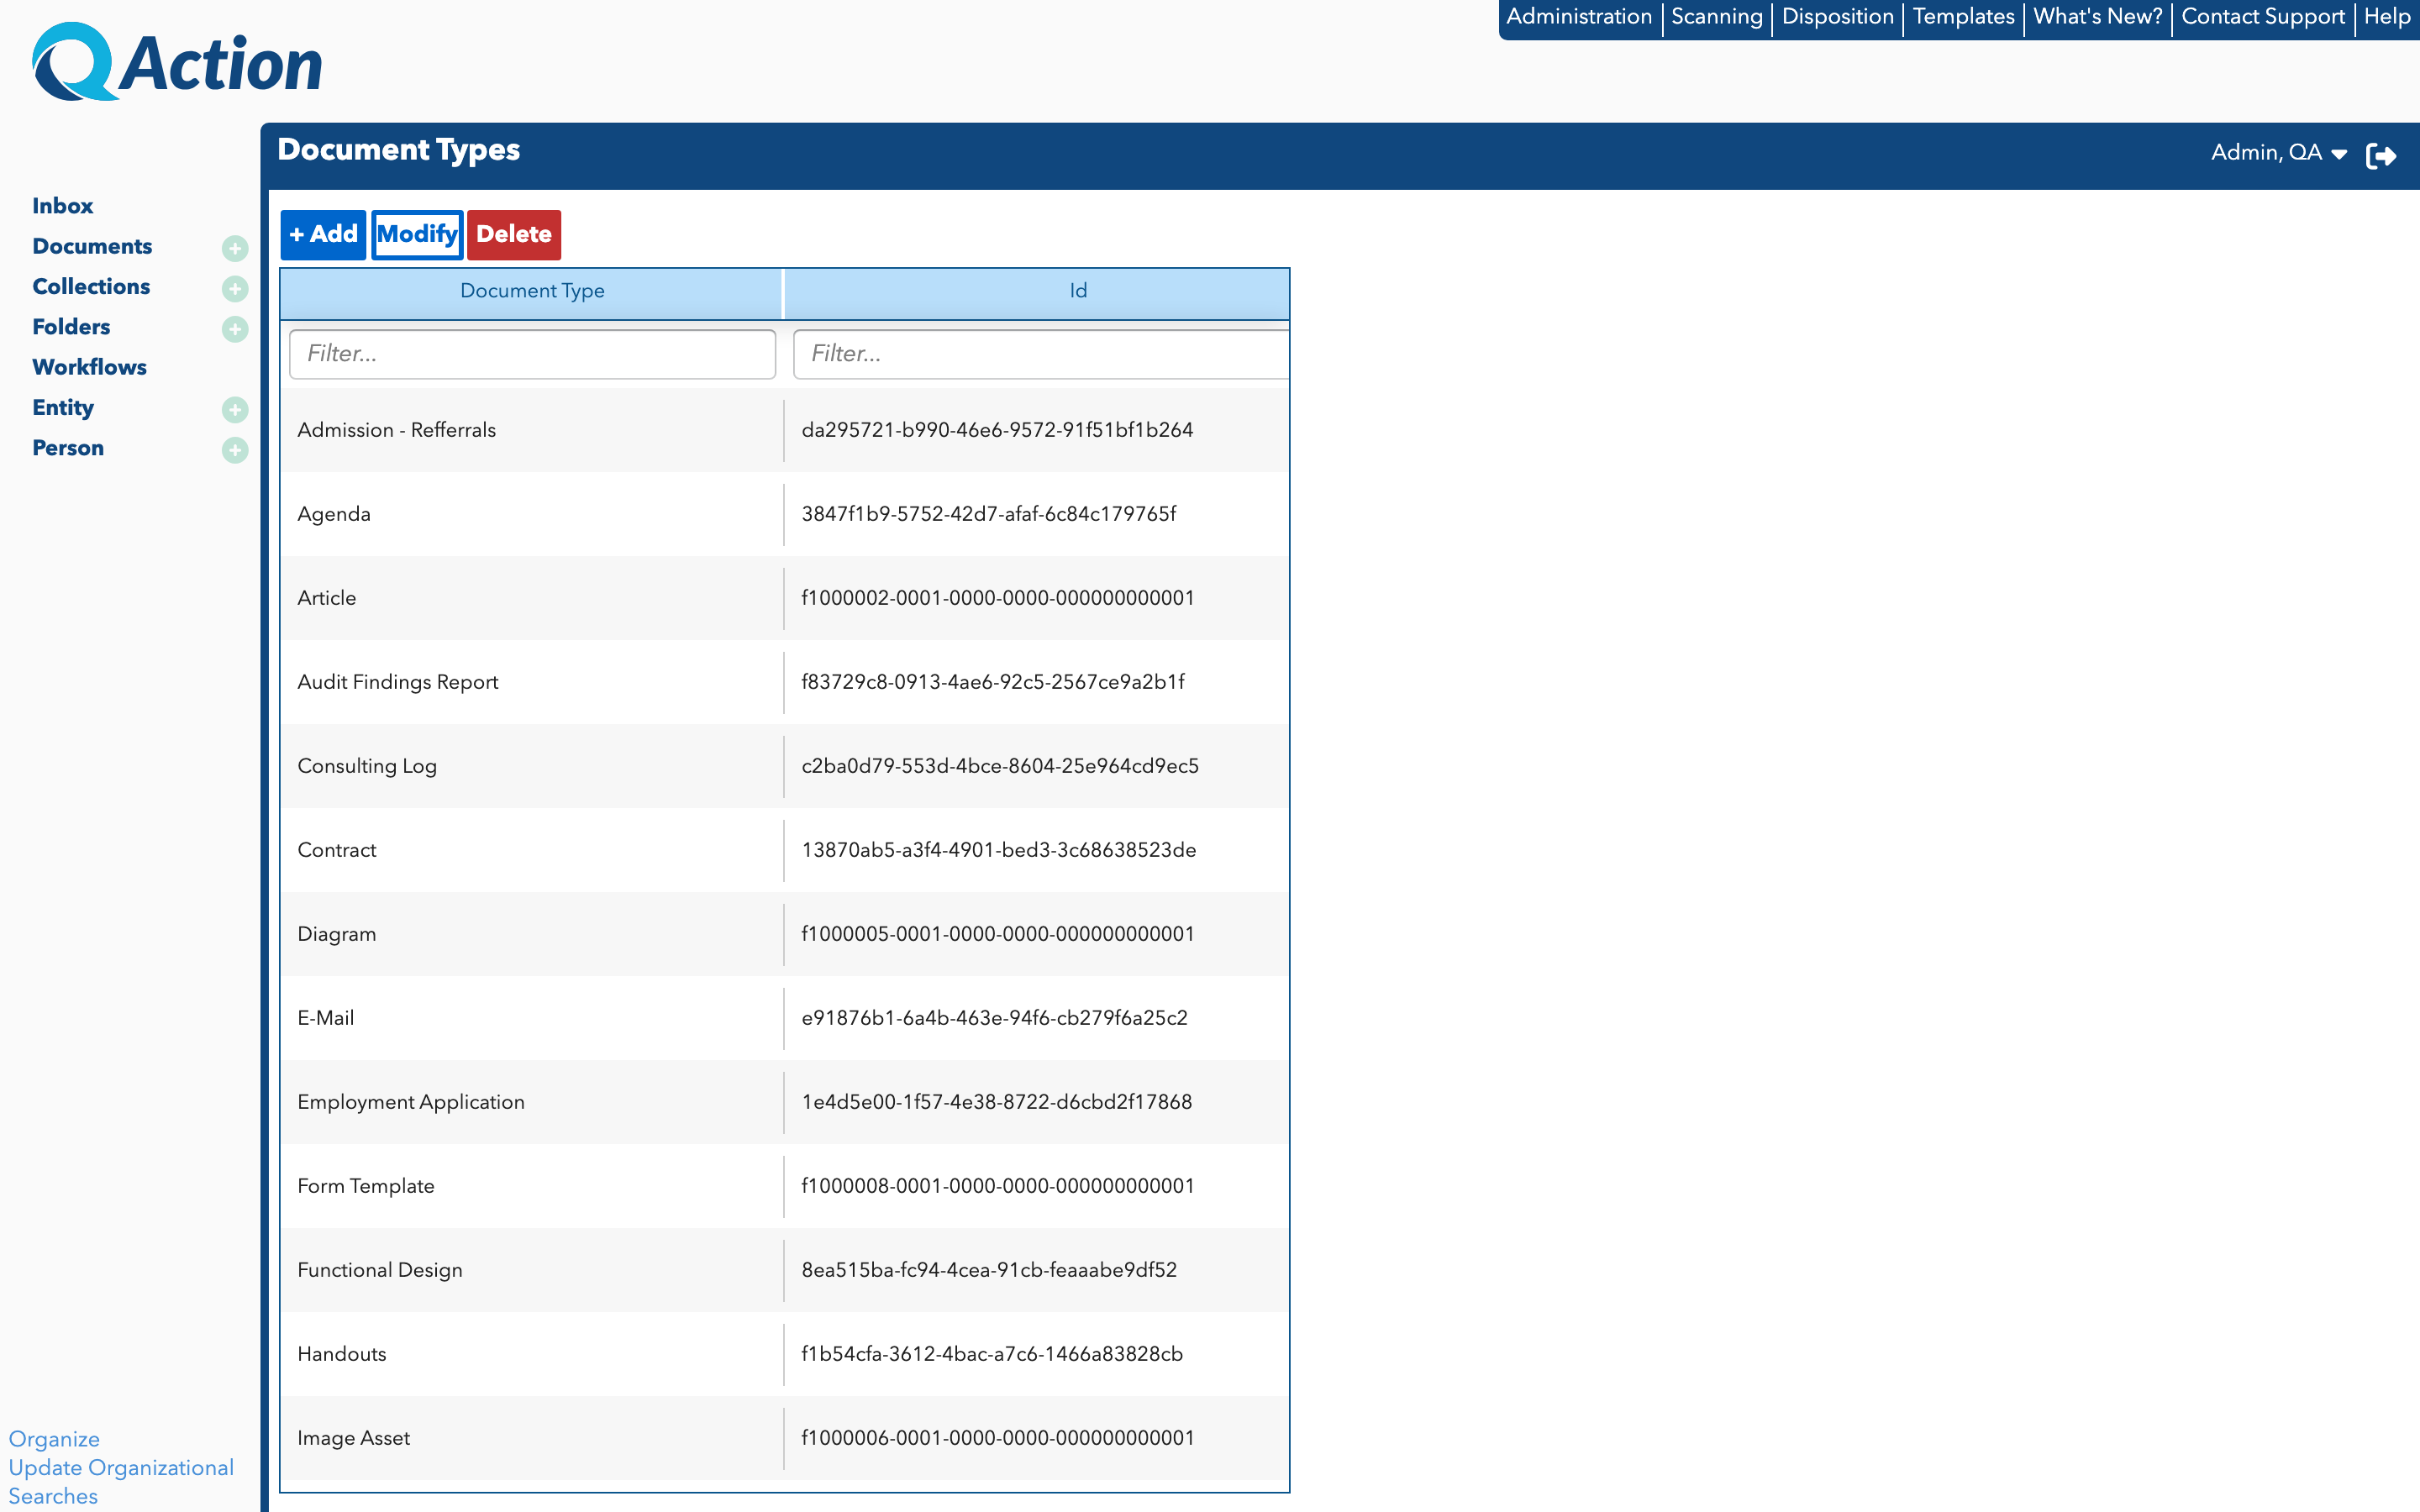
Task: Select the Article document type
Action: (x=784, y=598)
